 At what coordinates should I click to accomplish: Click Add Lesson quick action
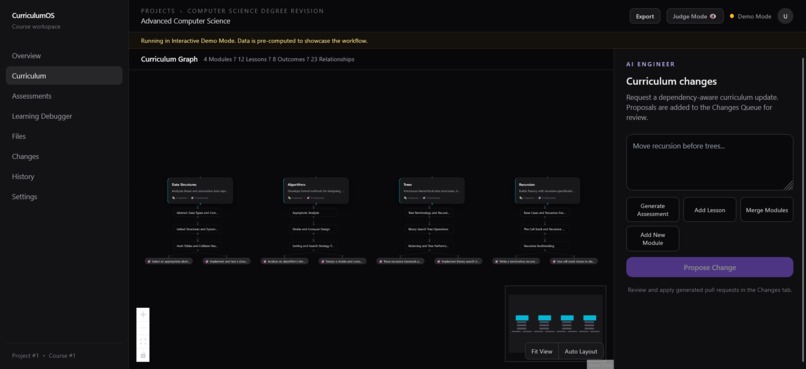[x=709, y=210]
